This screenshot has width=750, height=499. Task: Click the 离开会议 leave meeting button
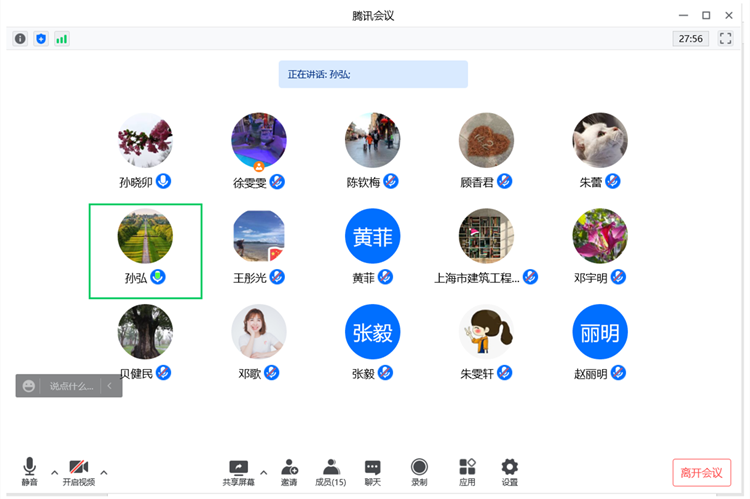[x=702, y=473]
